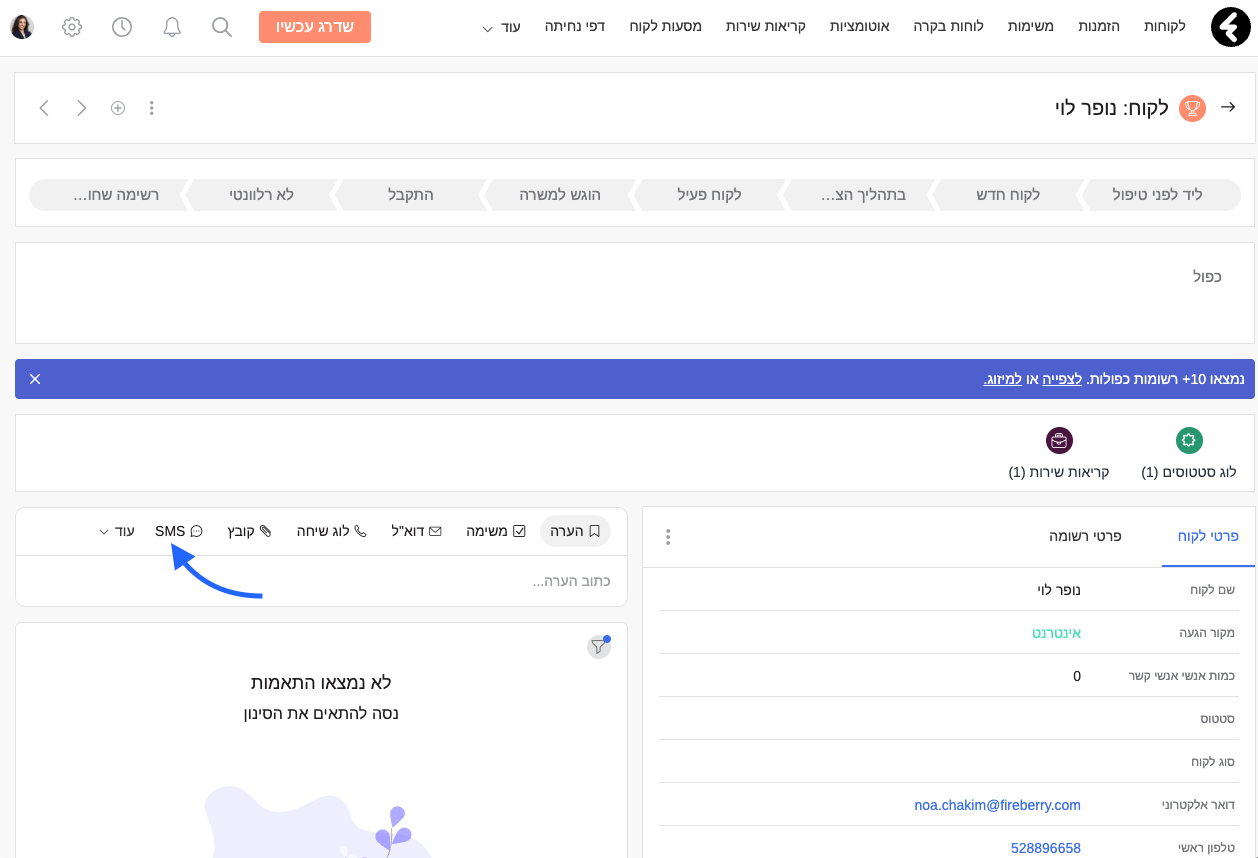Set stage to התקבל
1258x858 pixels.
pyautogui.click(x=411, y=194)
